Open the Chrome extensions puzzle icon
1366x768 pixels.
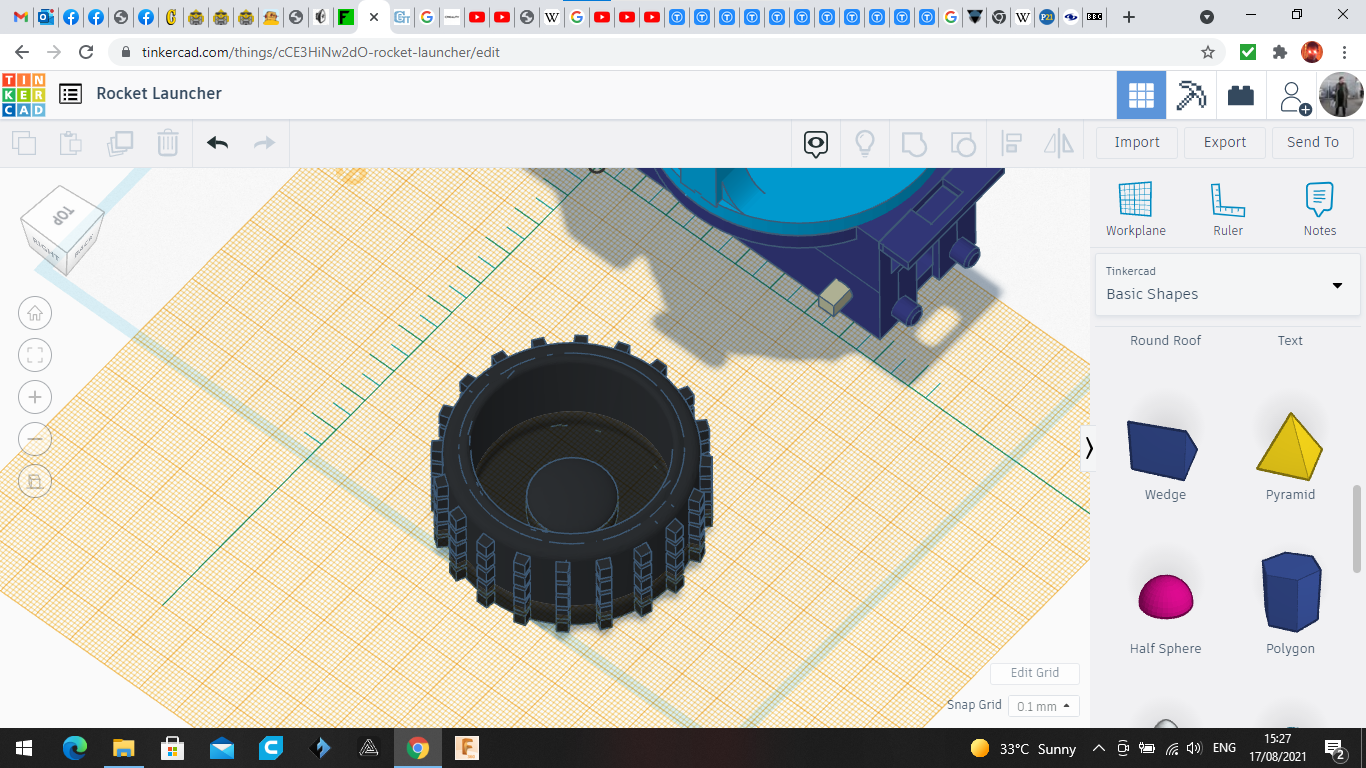1279,52
